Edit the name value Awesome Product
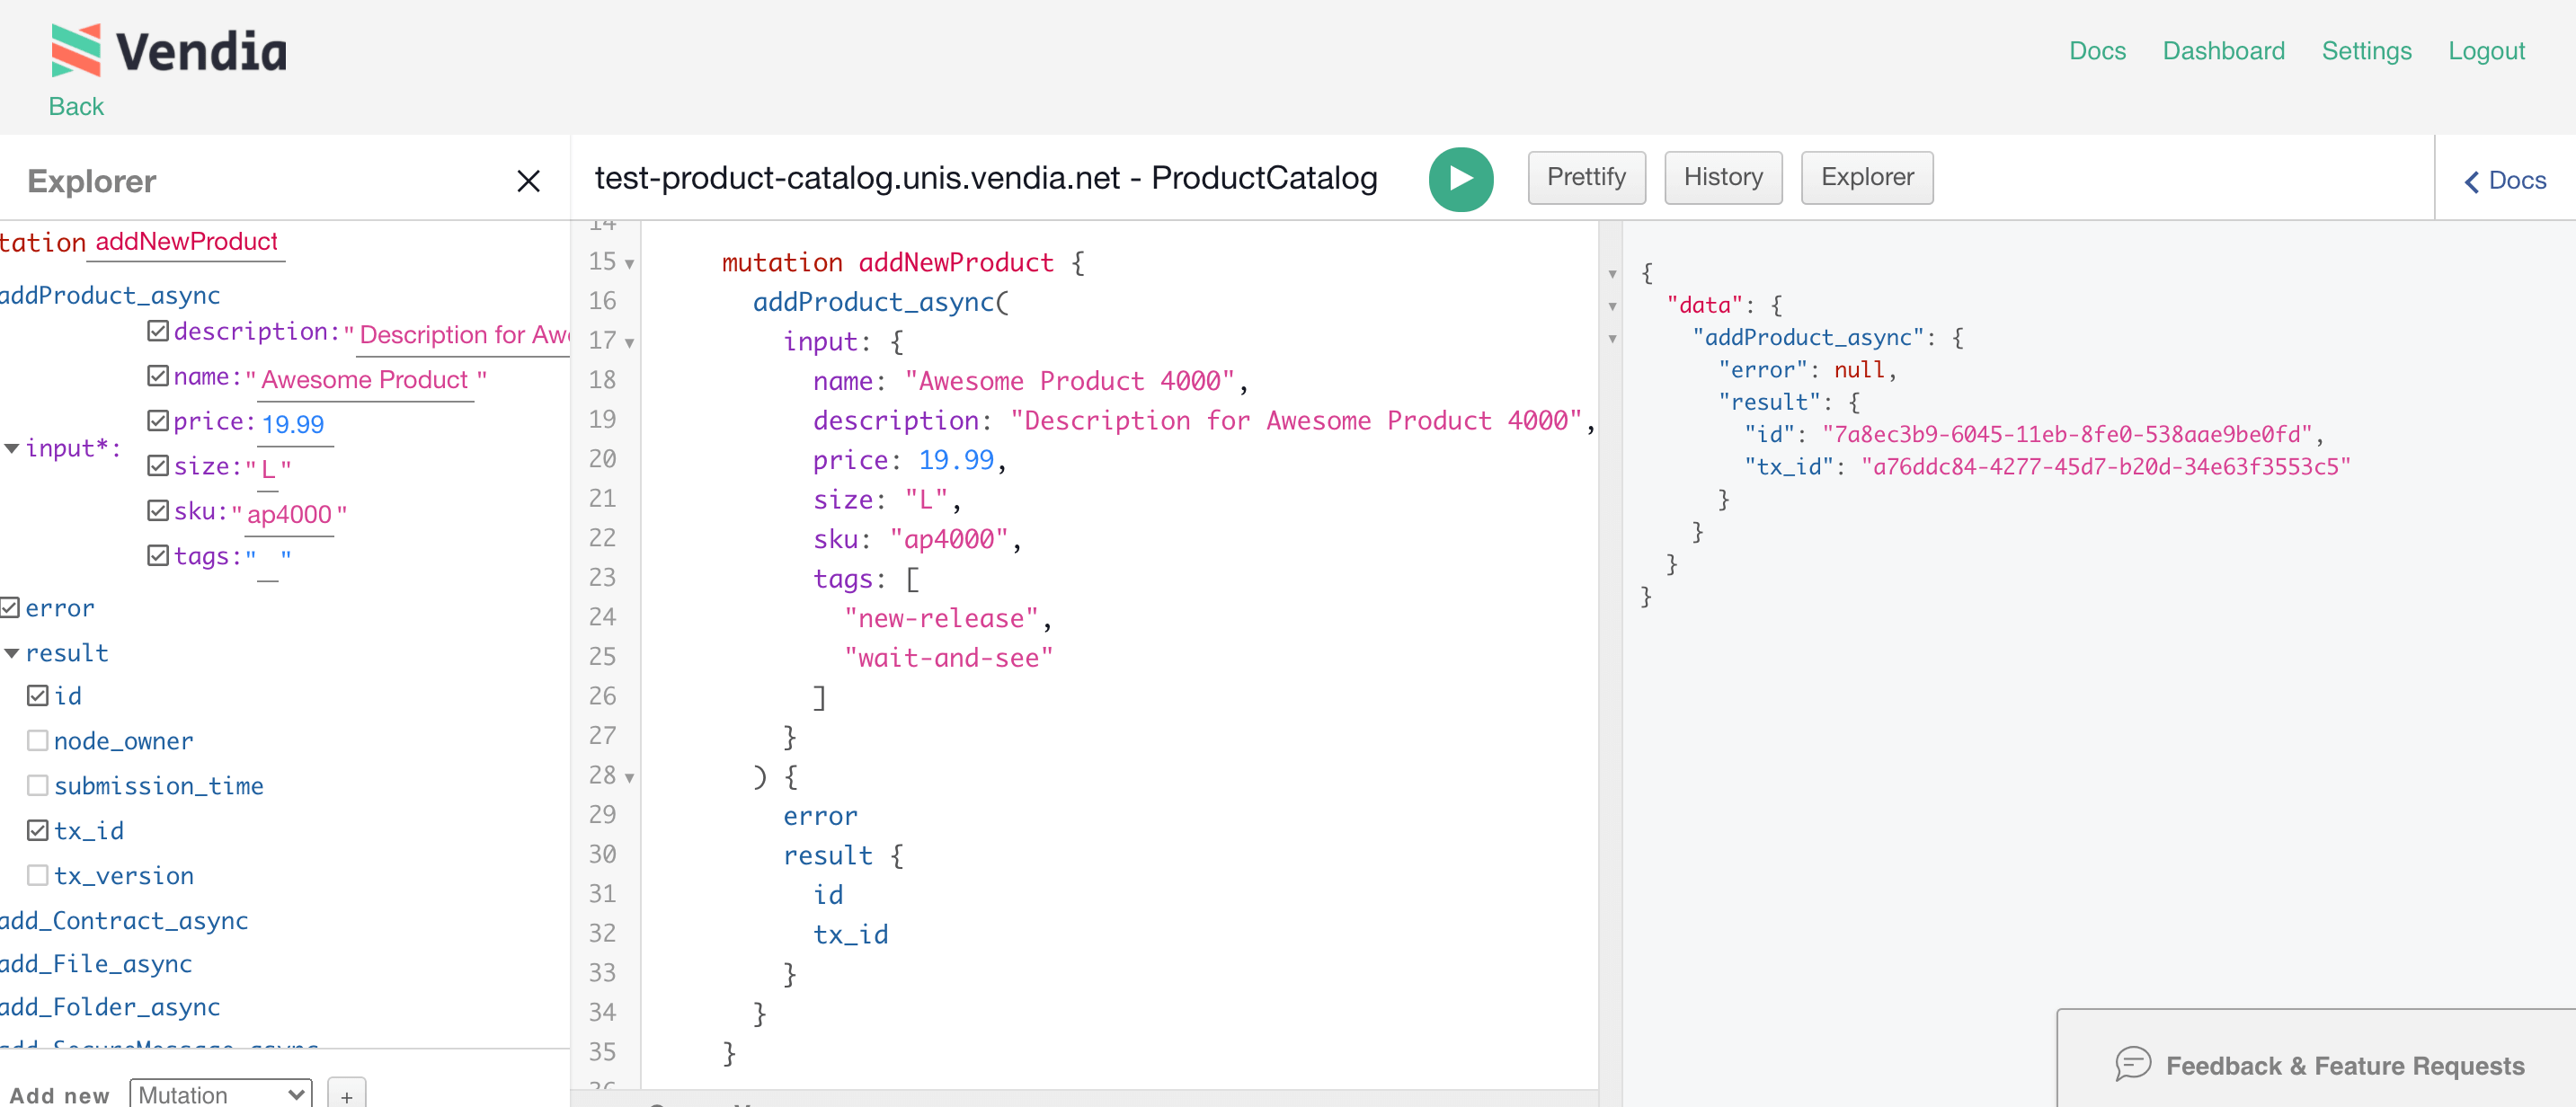The width and height of the screenshot is (2576, 1107). point(364,379)
